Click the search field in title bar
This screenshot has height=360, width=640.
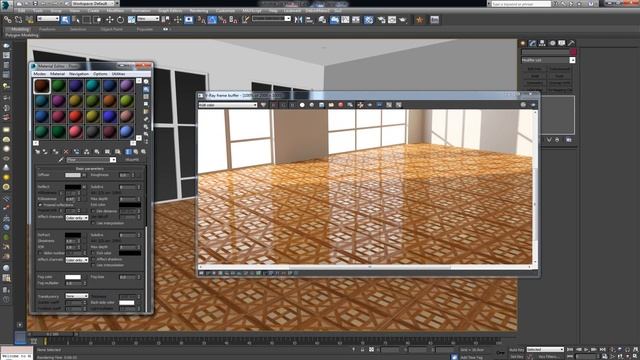521,4
